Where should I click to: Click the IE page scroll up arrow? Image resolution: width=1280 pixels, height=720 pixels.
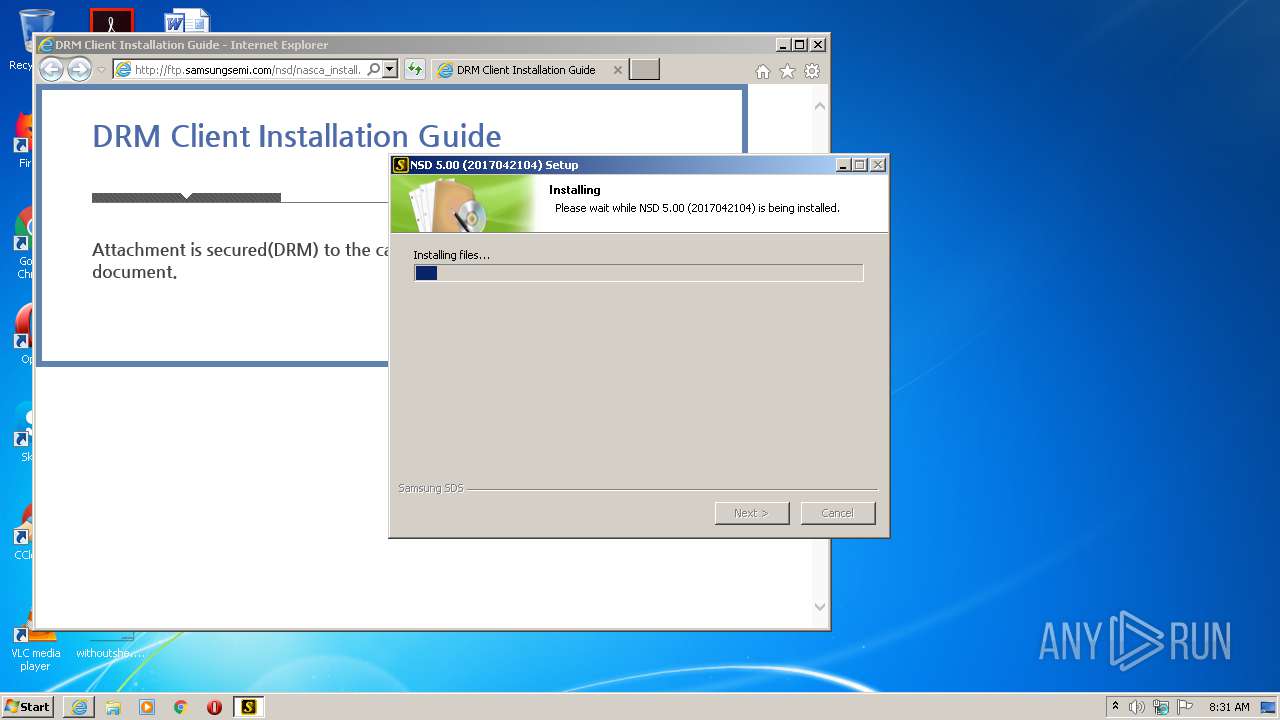[x=820, y=105]
